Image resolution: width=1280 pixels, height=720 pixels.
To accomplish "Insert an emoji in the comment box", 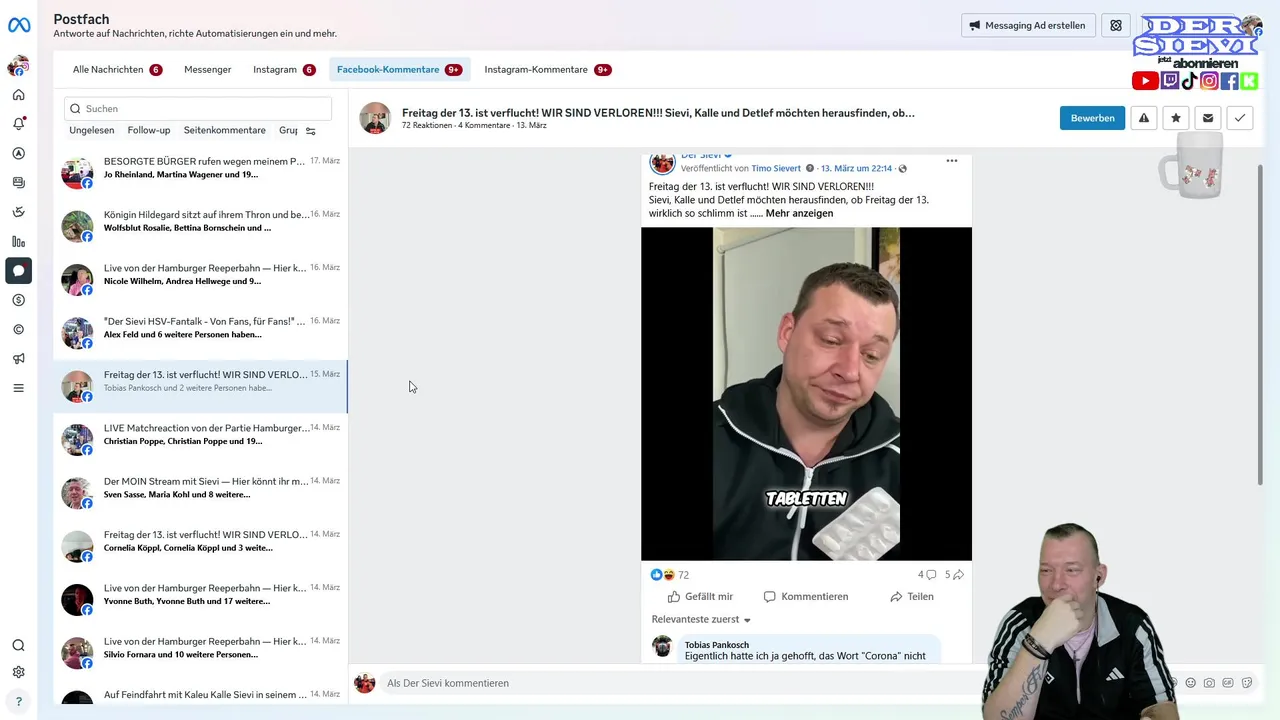I will click(1190, 683).
